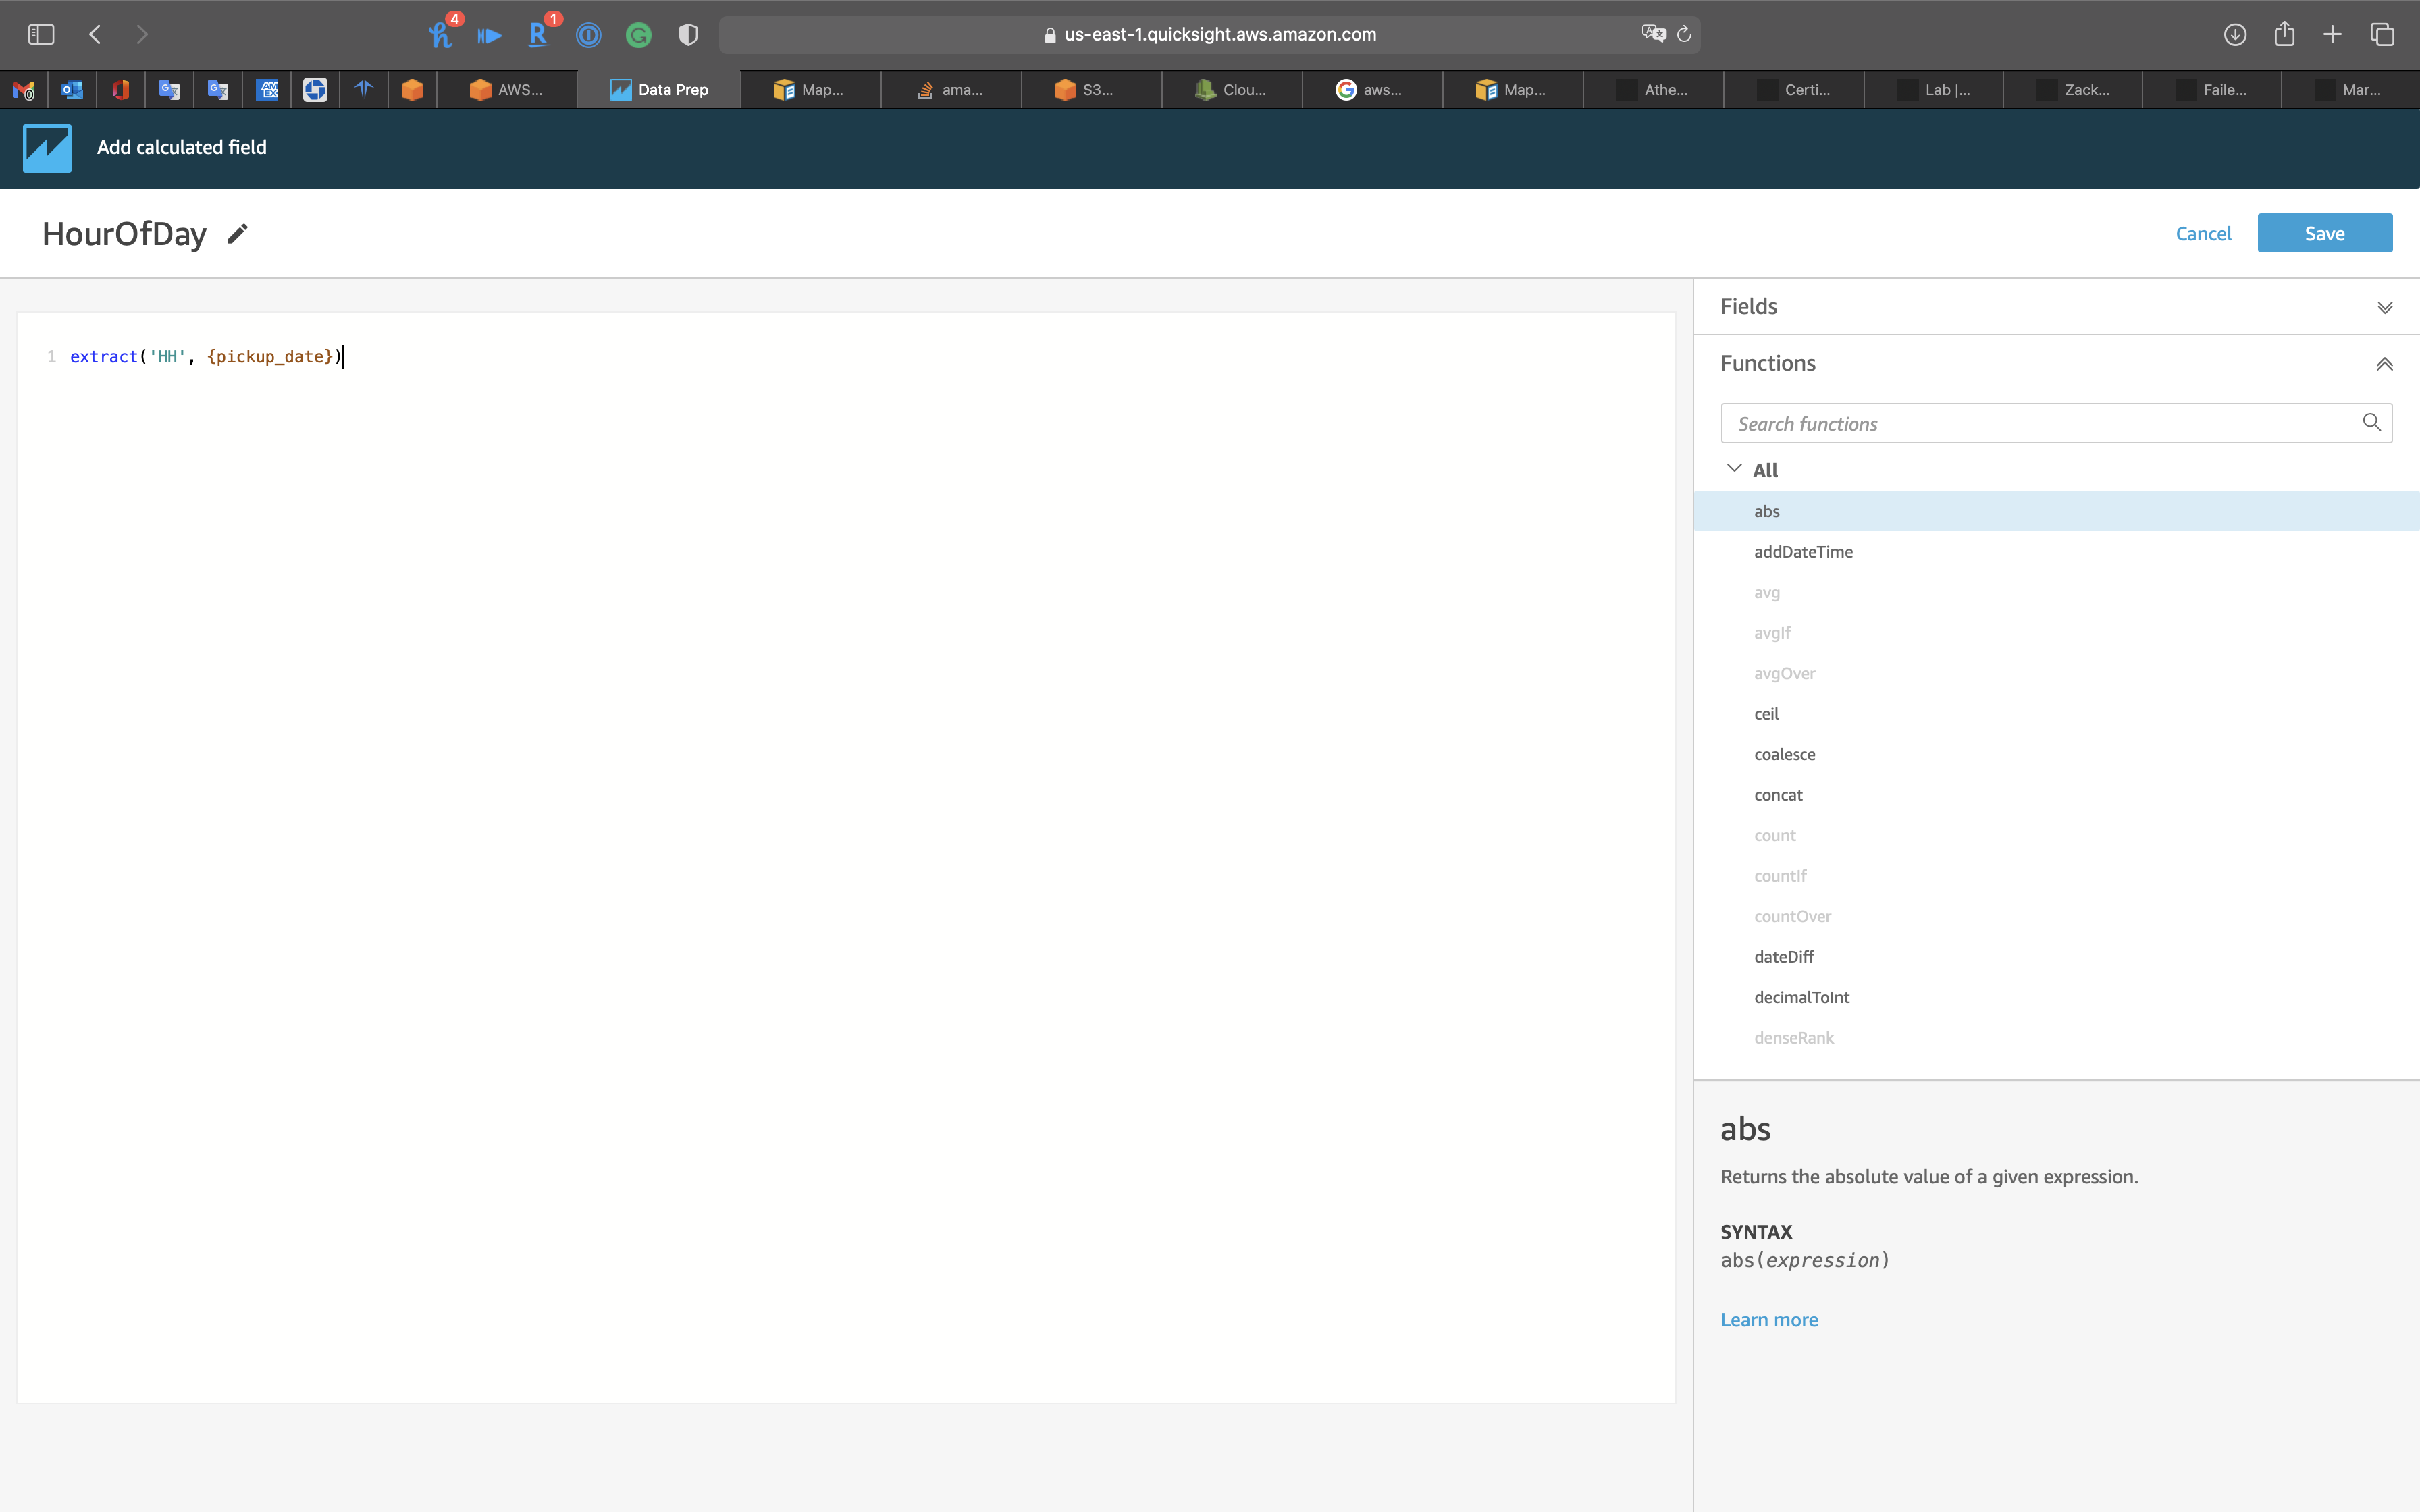2420x1512 pixels.
Task: Click the privacy shield icon
Action: coord(688,35)
